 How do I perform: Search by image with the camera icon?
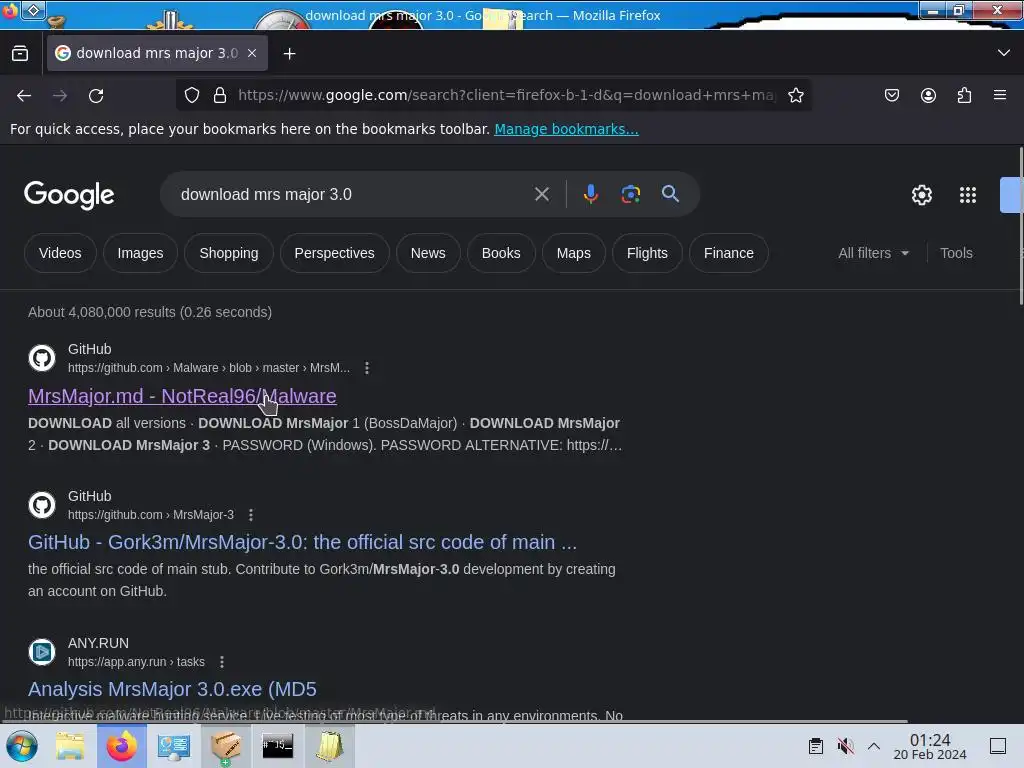(x=630, y=194)
